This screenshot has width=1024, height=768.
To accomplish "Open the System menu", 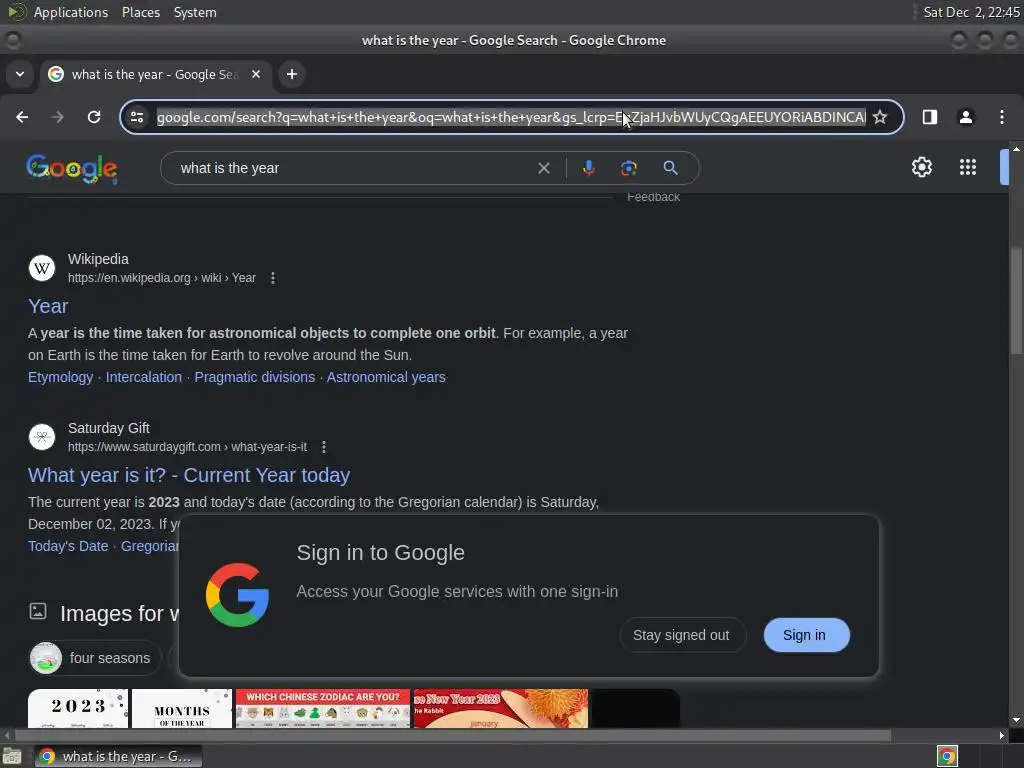I will tap(195, 12).
